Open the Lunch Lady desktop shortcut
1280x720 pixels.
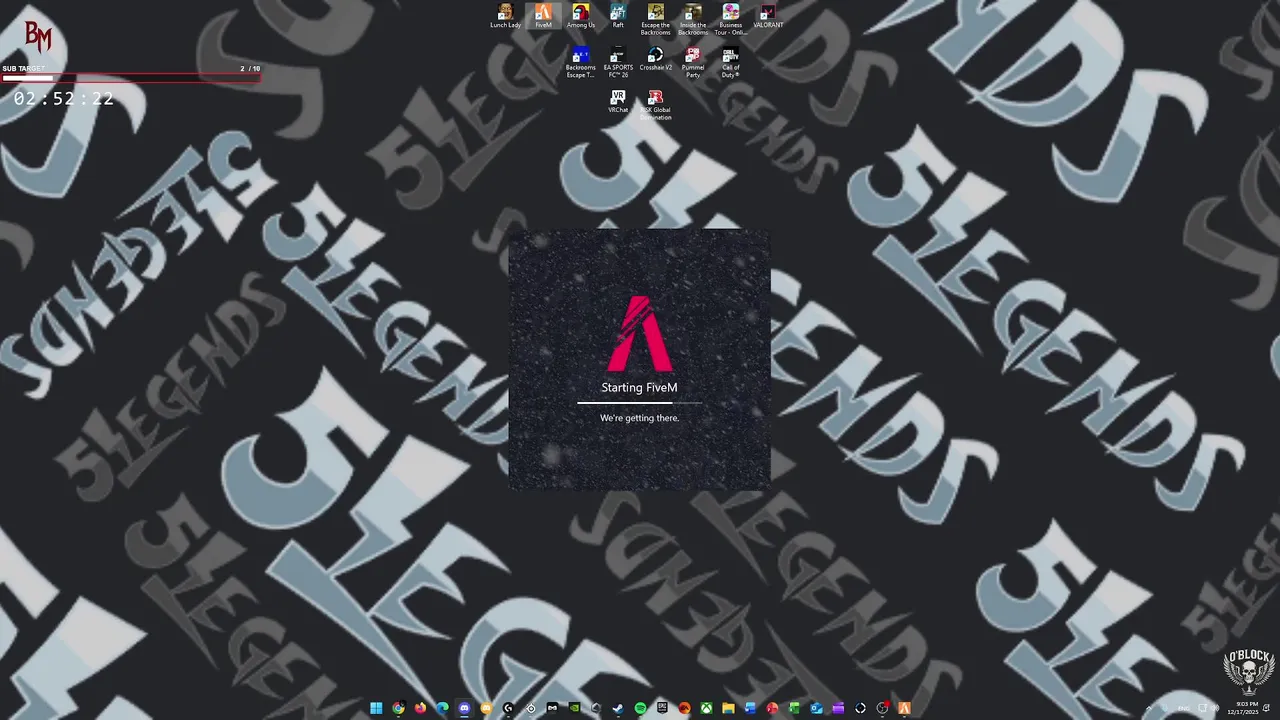tap(505, 16)
